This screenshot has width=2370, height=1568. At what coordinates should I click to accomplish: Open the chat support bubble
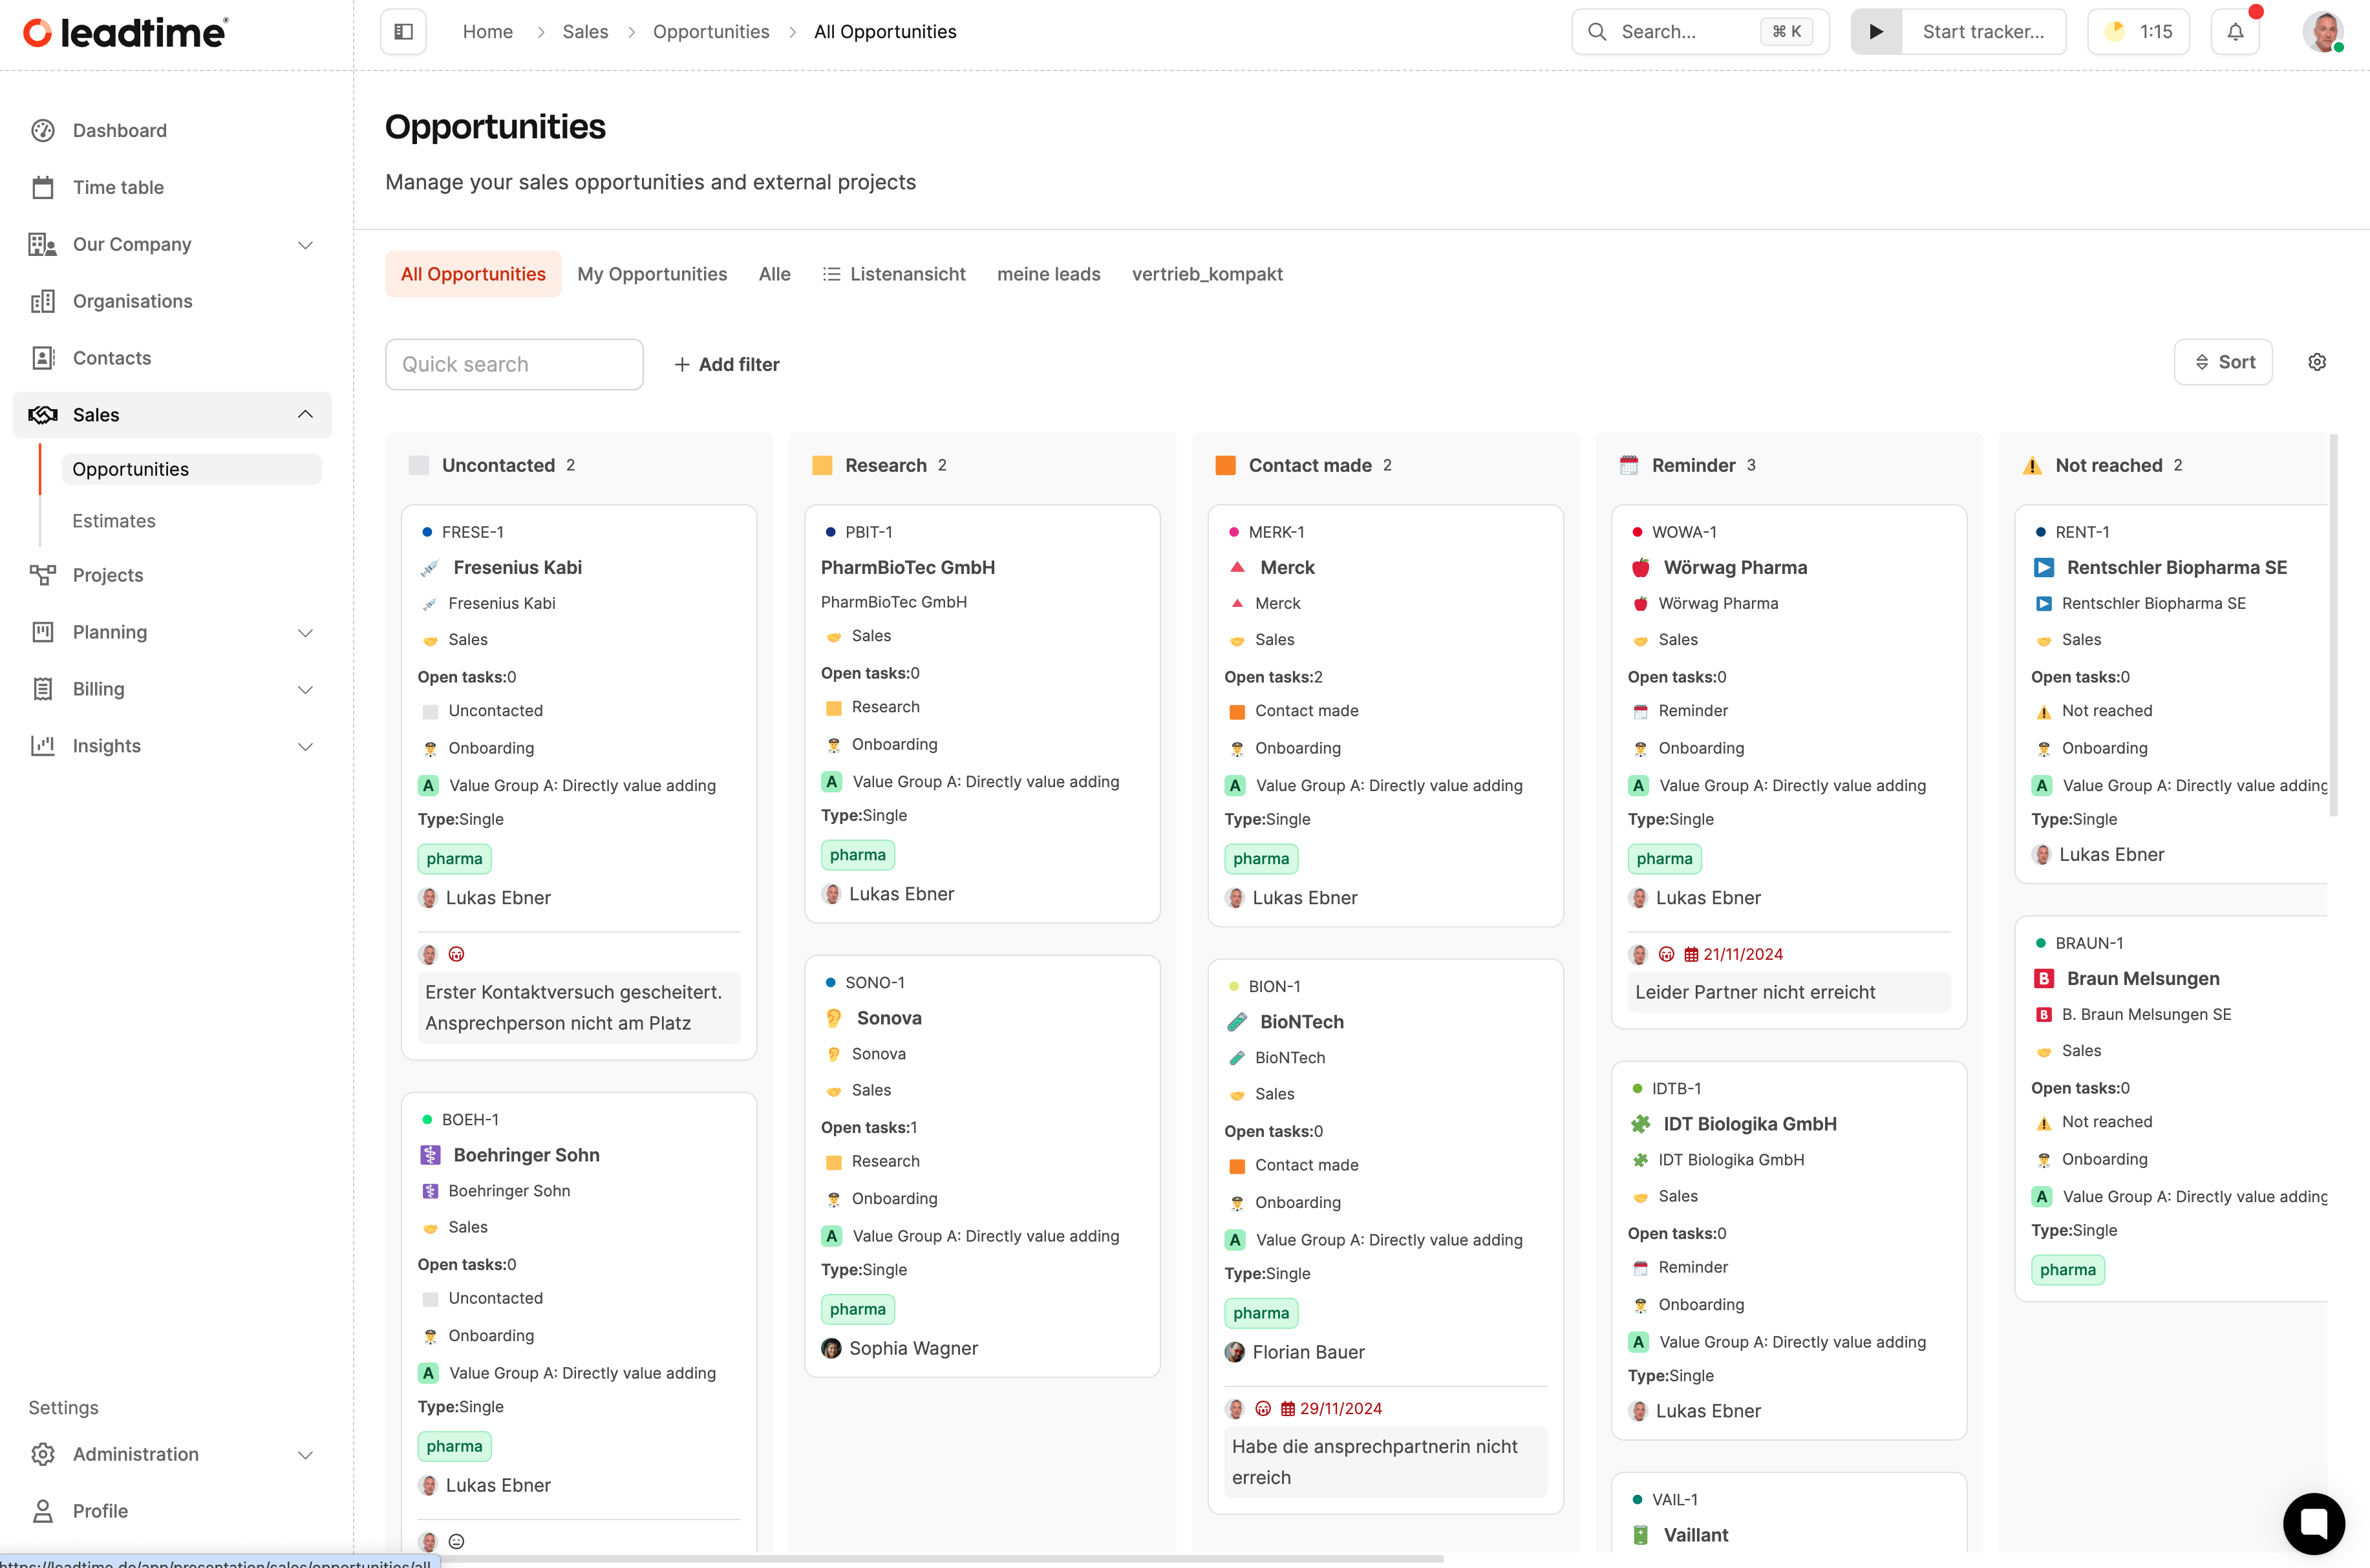coord(2313,1523)
